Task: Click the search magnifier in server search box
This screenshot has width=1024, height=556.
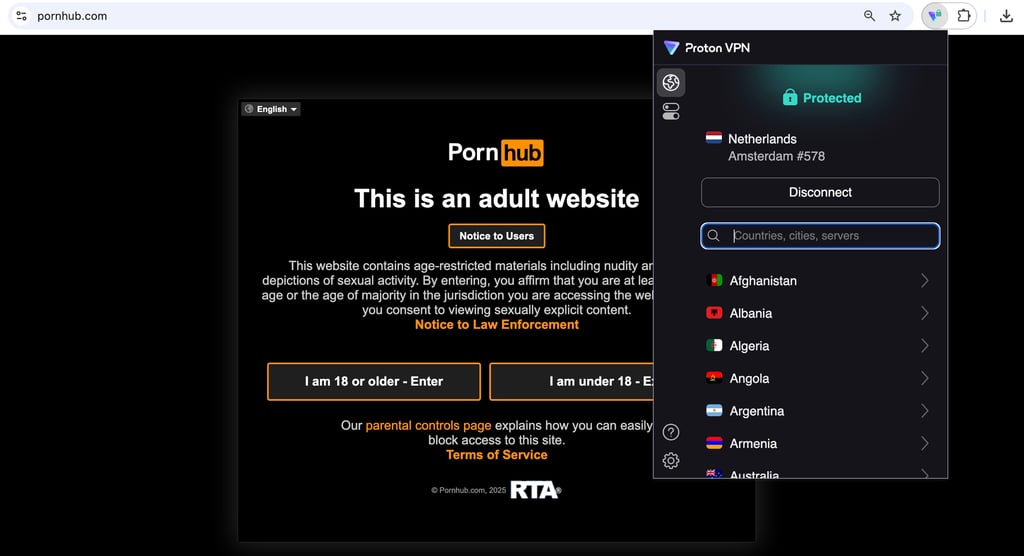Action: point(714,236)
